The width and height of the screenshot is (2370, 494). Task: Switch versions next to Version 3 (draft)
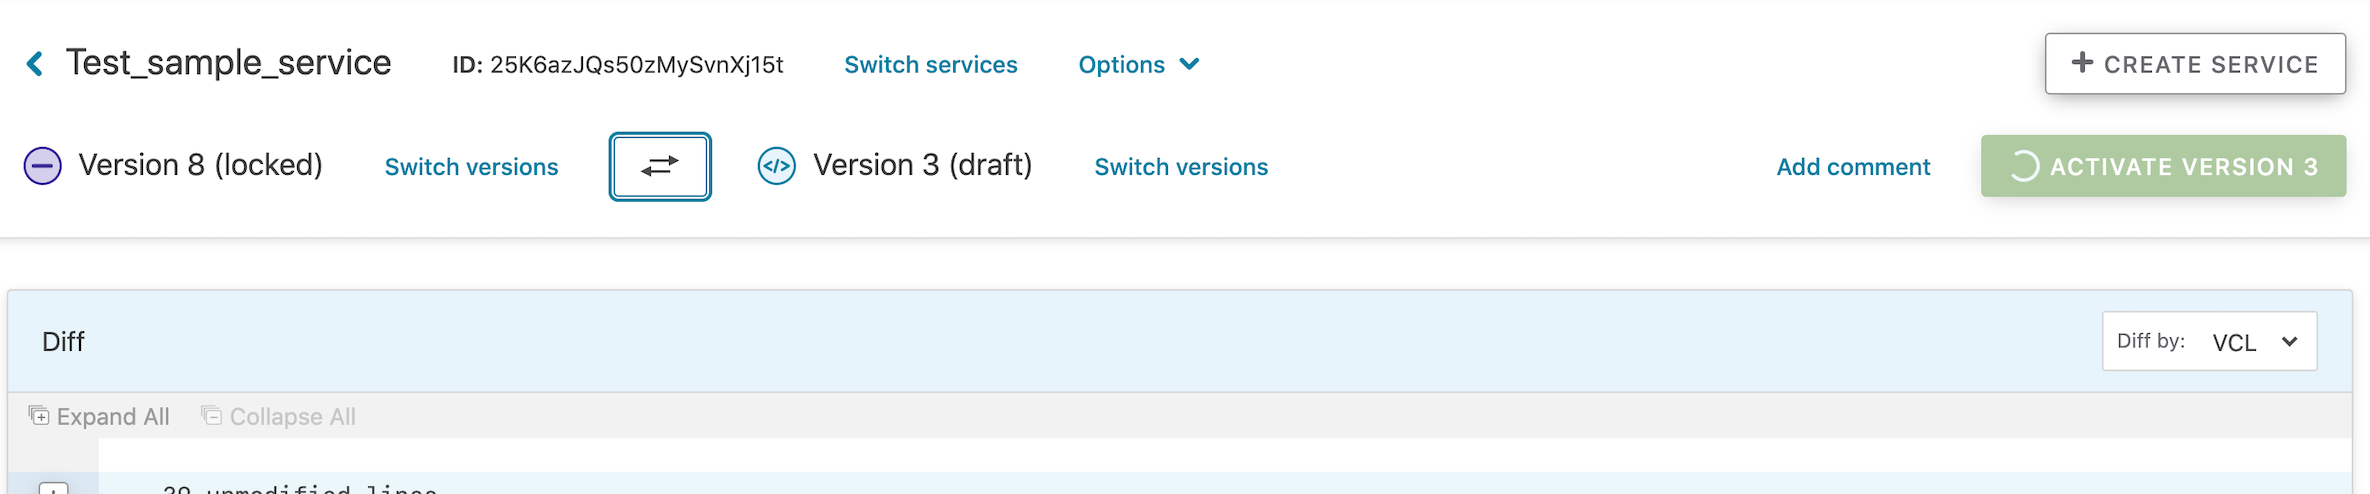(x=1181, y=166)
